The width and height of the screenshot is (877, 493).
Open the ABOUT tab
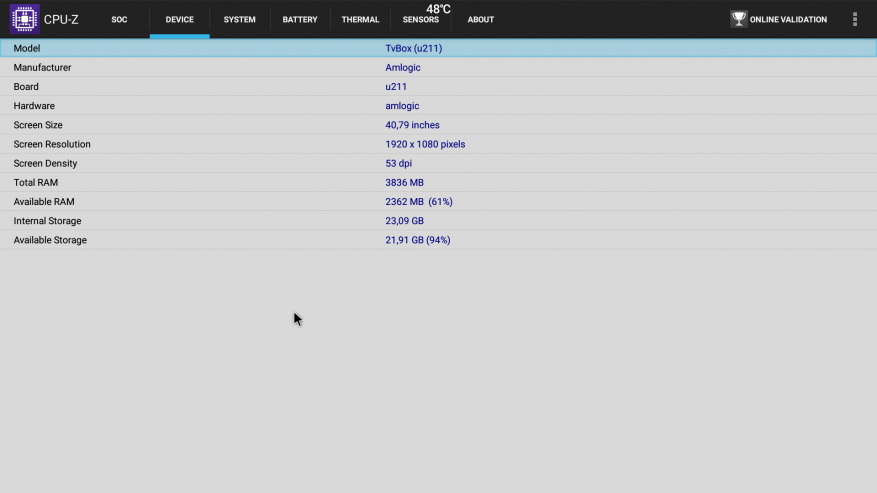coord(480,20)
